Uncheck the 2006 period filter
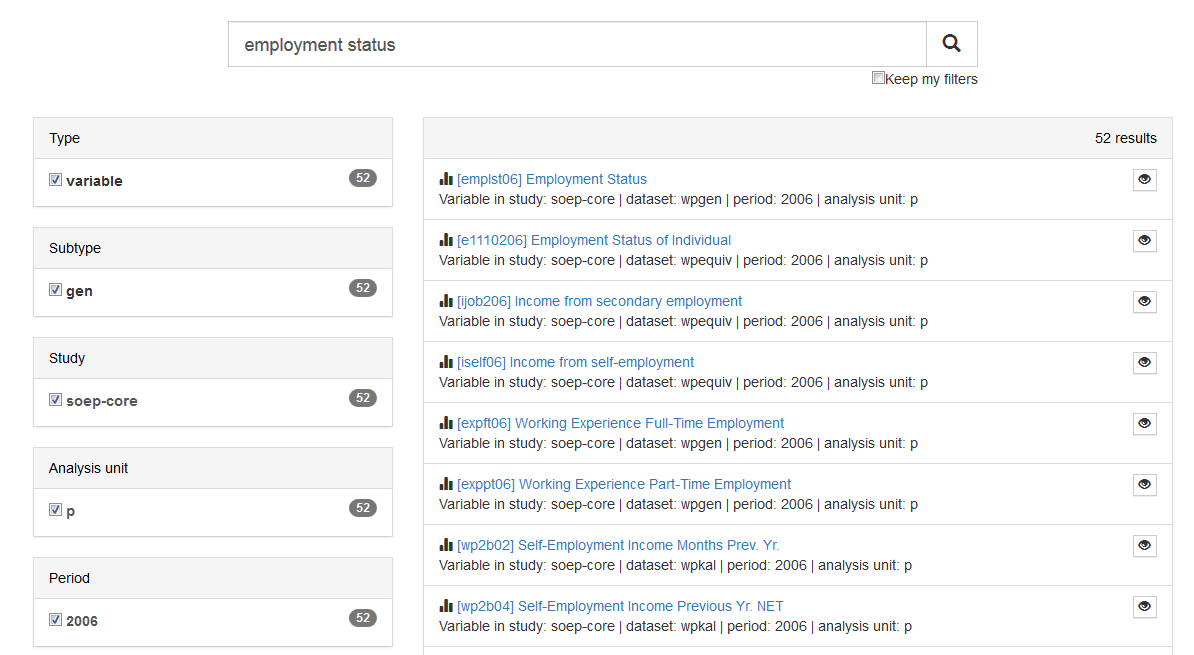Image resolution: width=1194 pixels, height=655 pixels. [55, 619]
